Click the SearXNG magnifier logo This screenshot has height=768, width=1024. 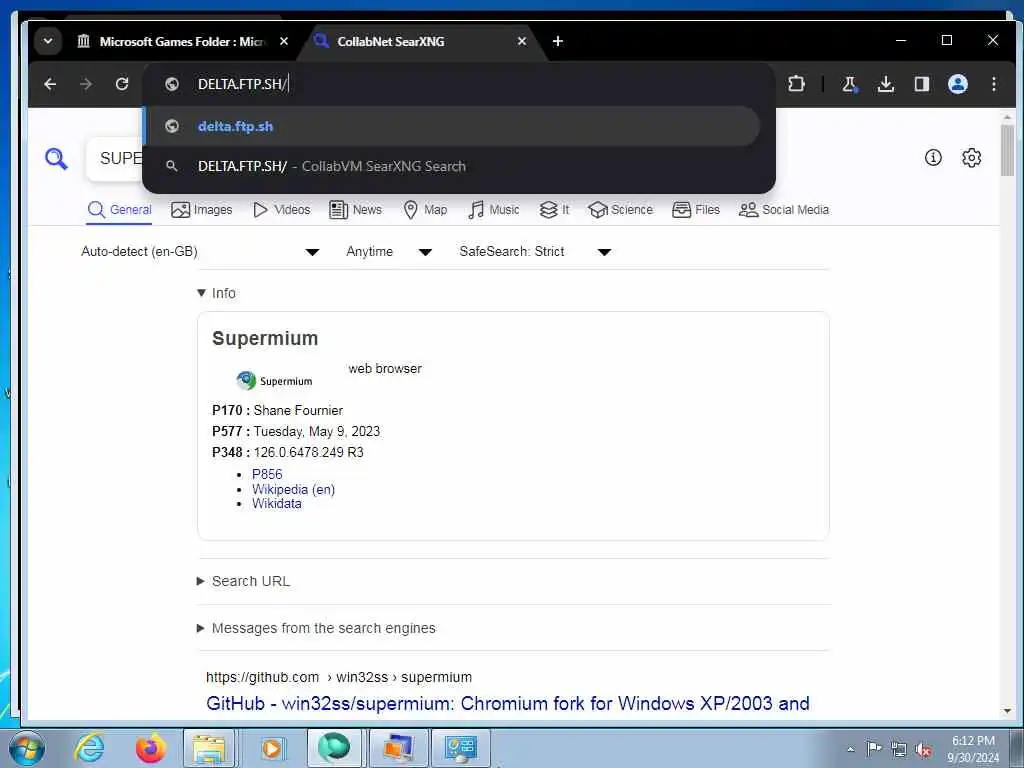coord(56,159)
